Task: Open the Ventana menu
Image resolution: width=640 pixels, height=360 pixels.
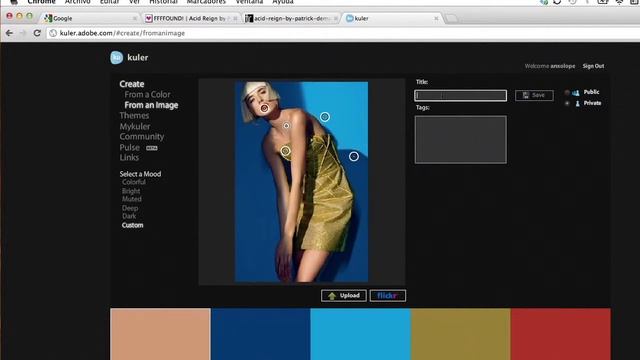Action: 249,2
